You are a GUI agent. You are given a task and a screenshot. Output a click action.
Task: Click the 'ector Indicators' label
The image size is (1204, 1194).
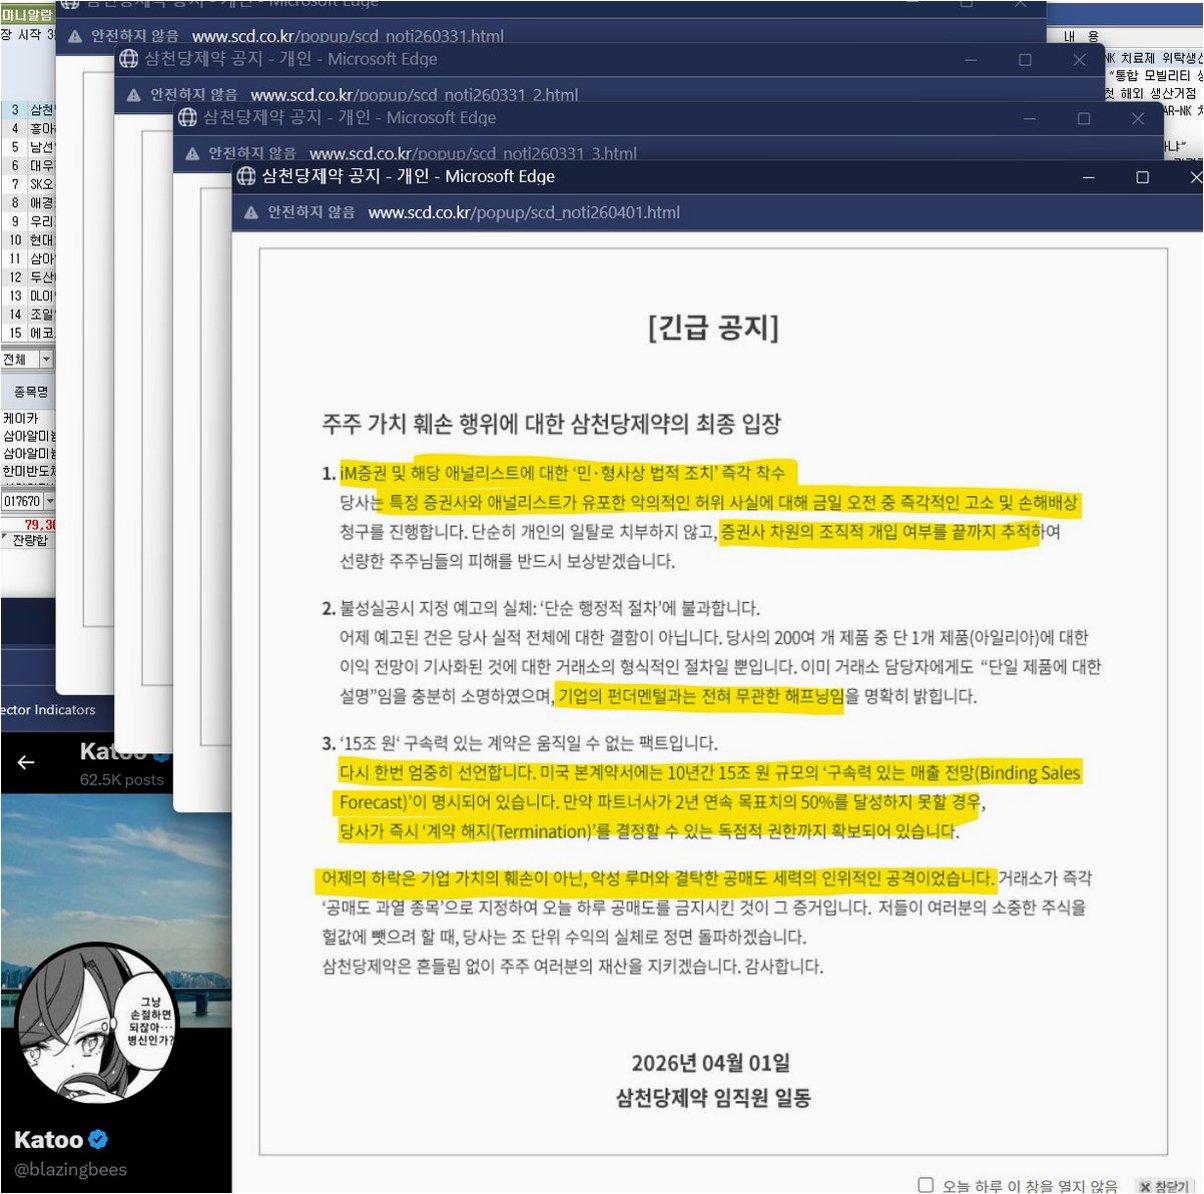[x=48, y=710]
